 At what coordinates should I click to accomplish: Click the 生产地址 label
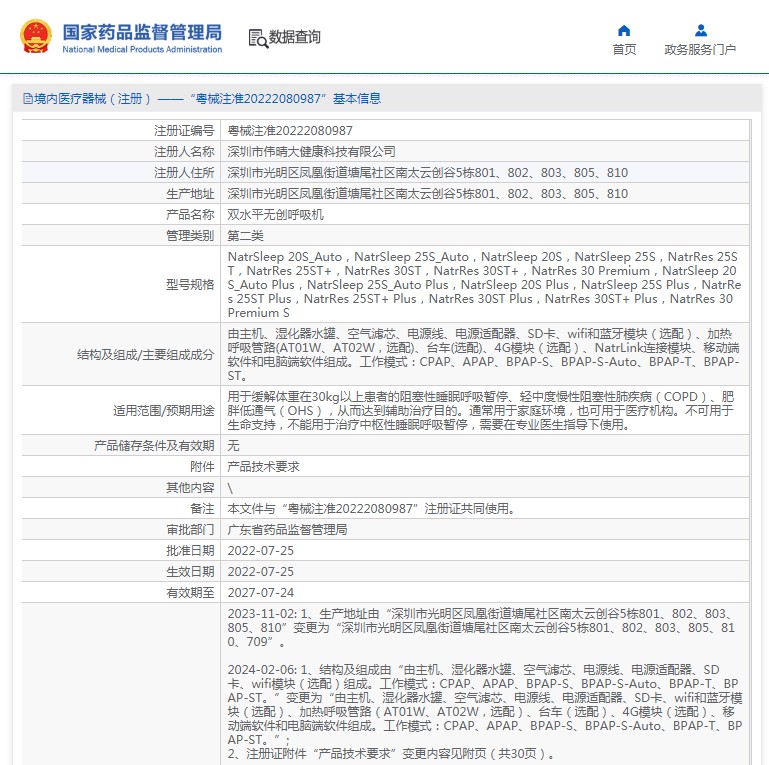pyautogui.click(x=190, y=194)
